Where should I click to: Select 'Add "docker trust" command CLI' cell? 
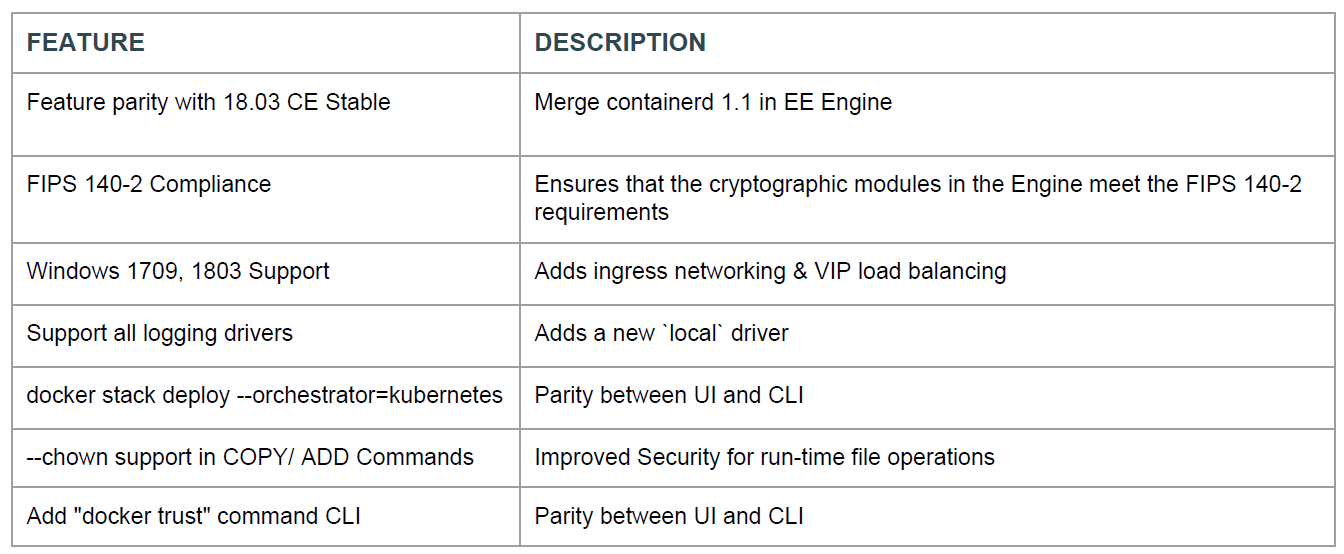[x=194, y=516]
